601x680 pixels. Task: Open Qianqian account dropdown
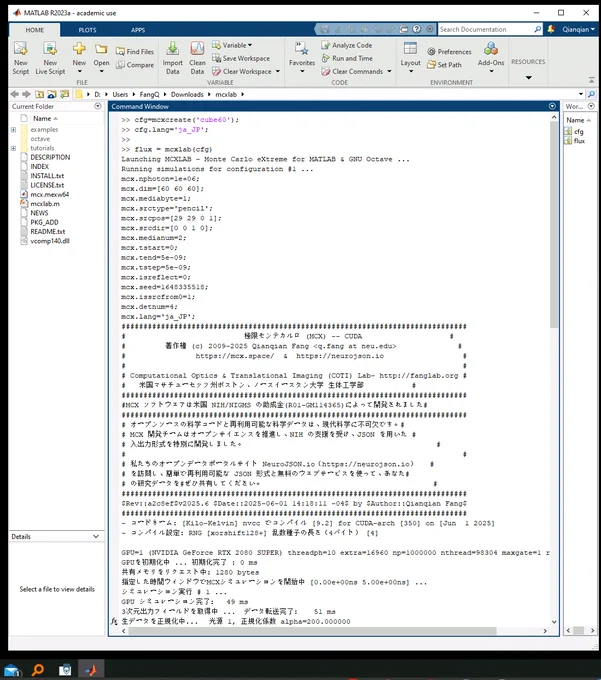click(x=578, y=29)
